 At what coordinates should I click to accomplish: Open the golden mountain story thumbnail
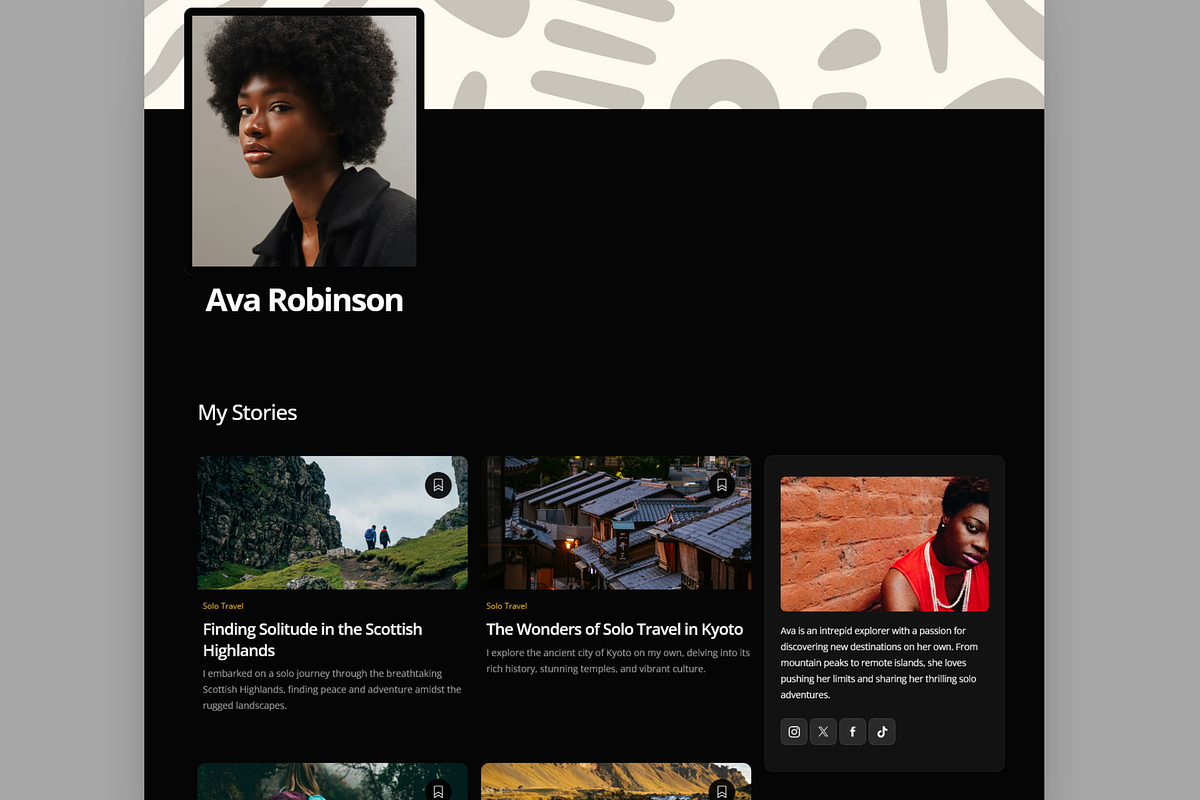(616, 782)
